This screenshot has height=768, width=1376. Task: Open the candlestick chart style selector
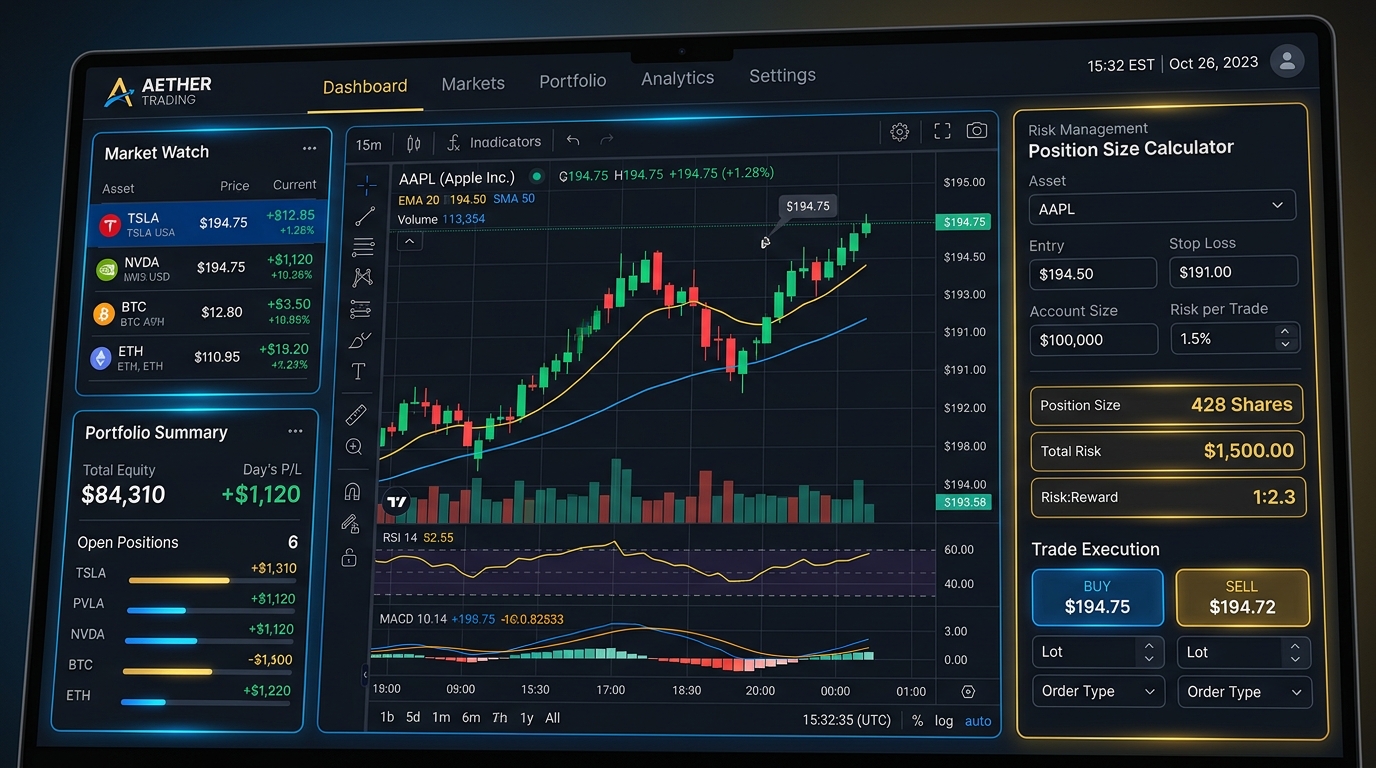pyautogui.click(x=414, y=144)
